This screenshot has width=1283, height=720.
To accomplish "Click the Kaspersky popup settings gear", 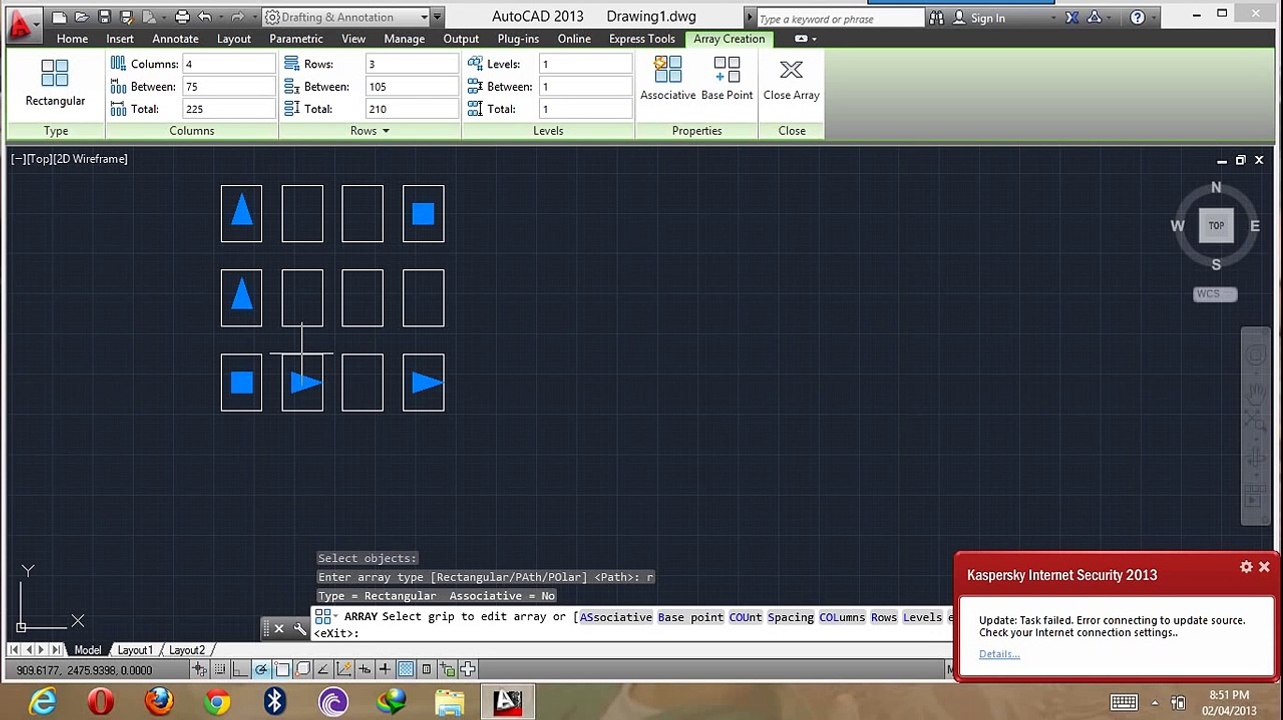I will pos(1246,567).
